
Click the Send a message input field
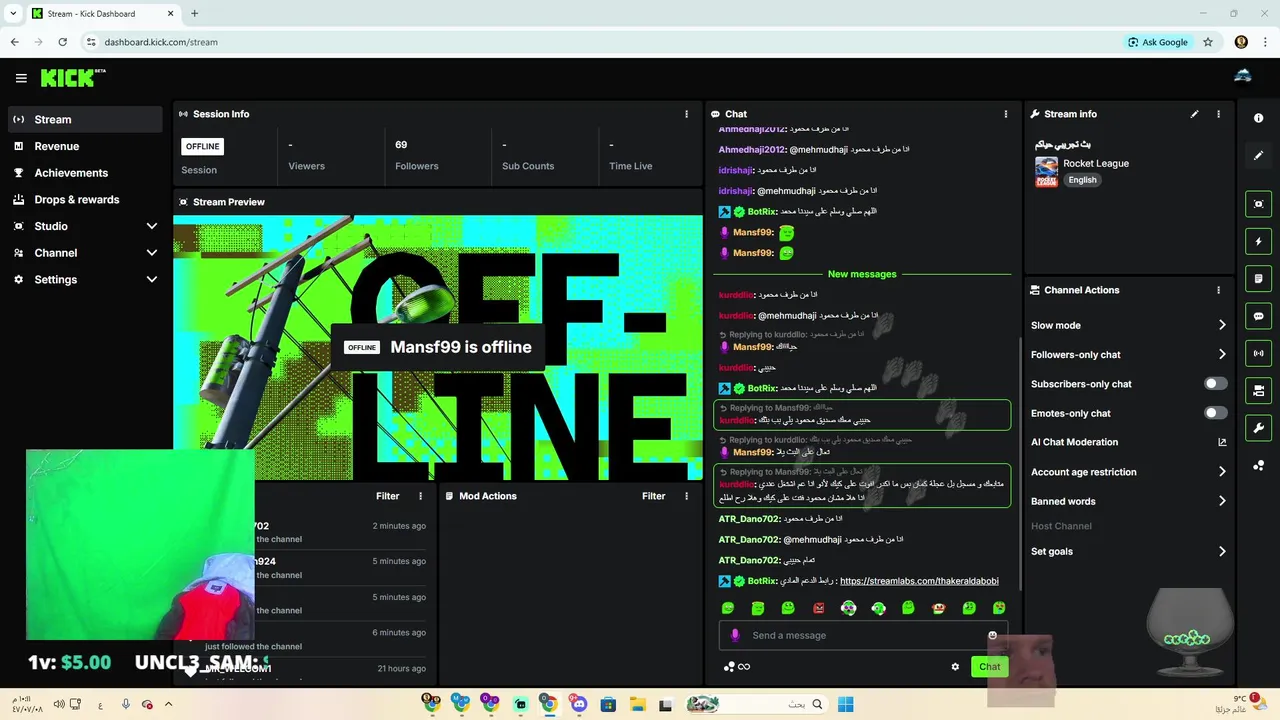pos(862,635)
